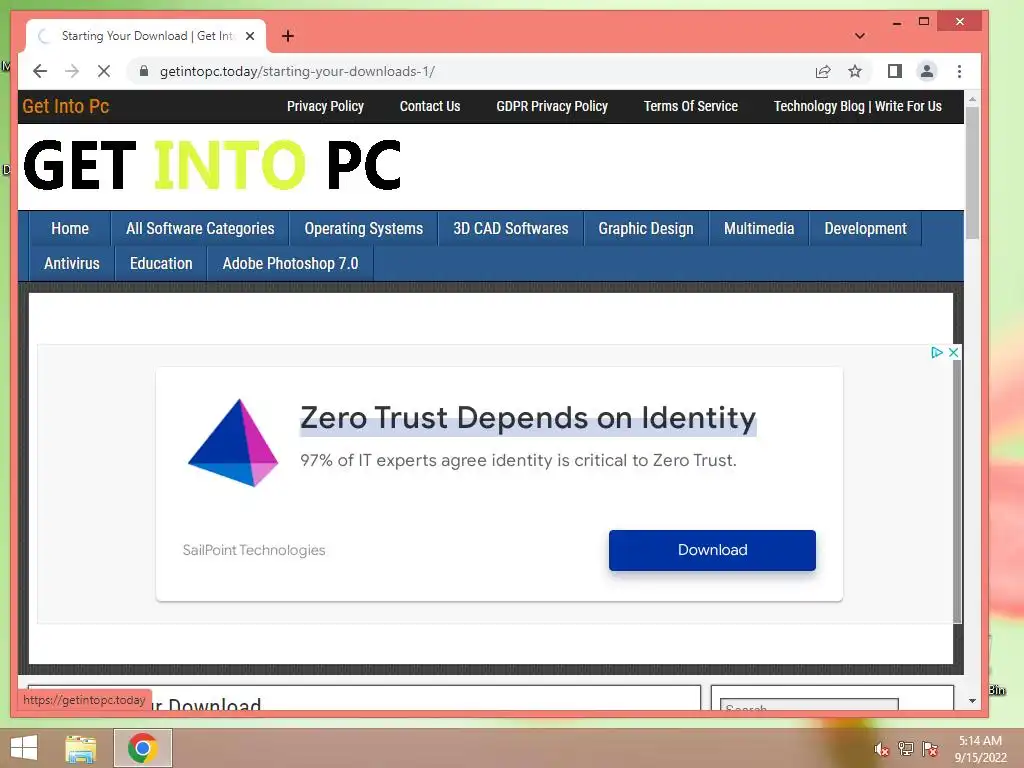Viewport: 1024px width, 768px height.
Task: Open the Multimedia menu
Action: click(759, 229)
